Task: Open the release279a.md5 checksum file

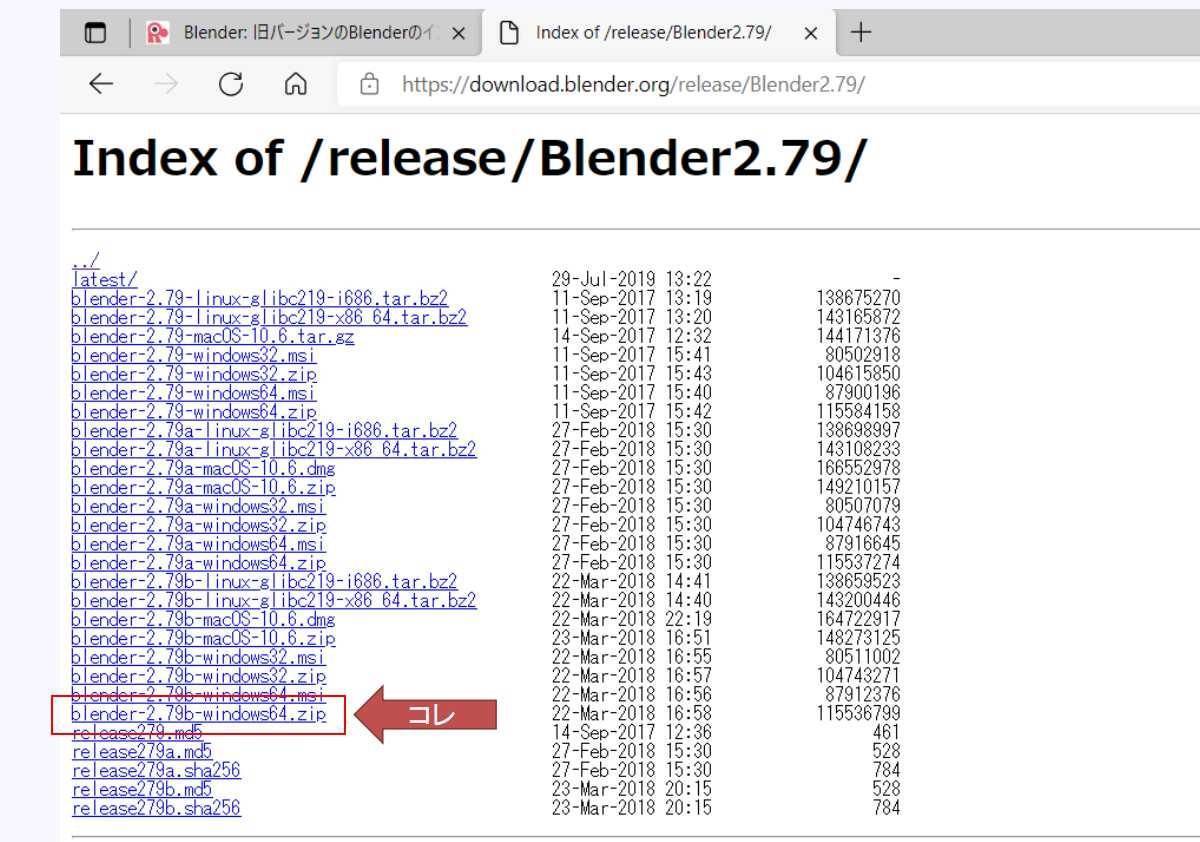Action: (x=142, y=752)
